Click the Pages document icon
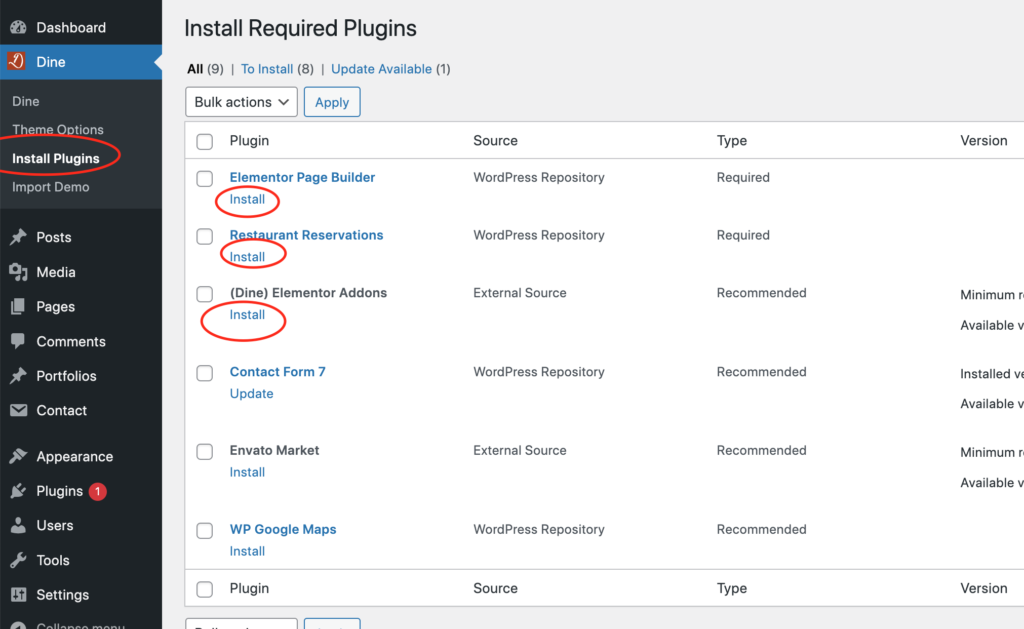This screenshot has width=1024, height=629. [x=18, y=306]
